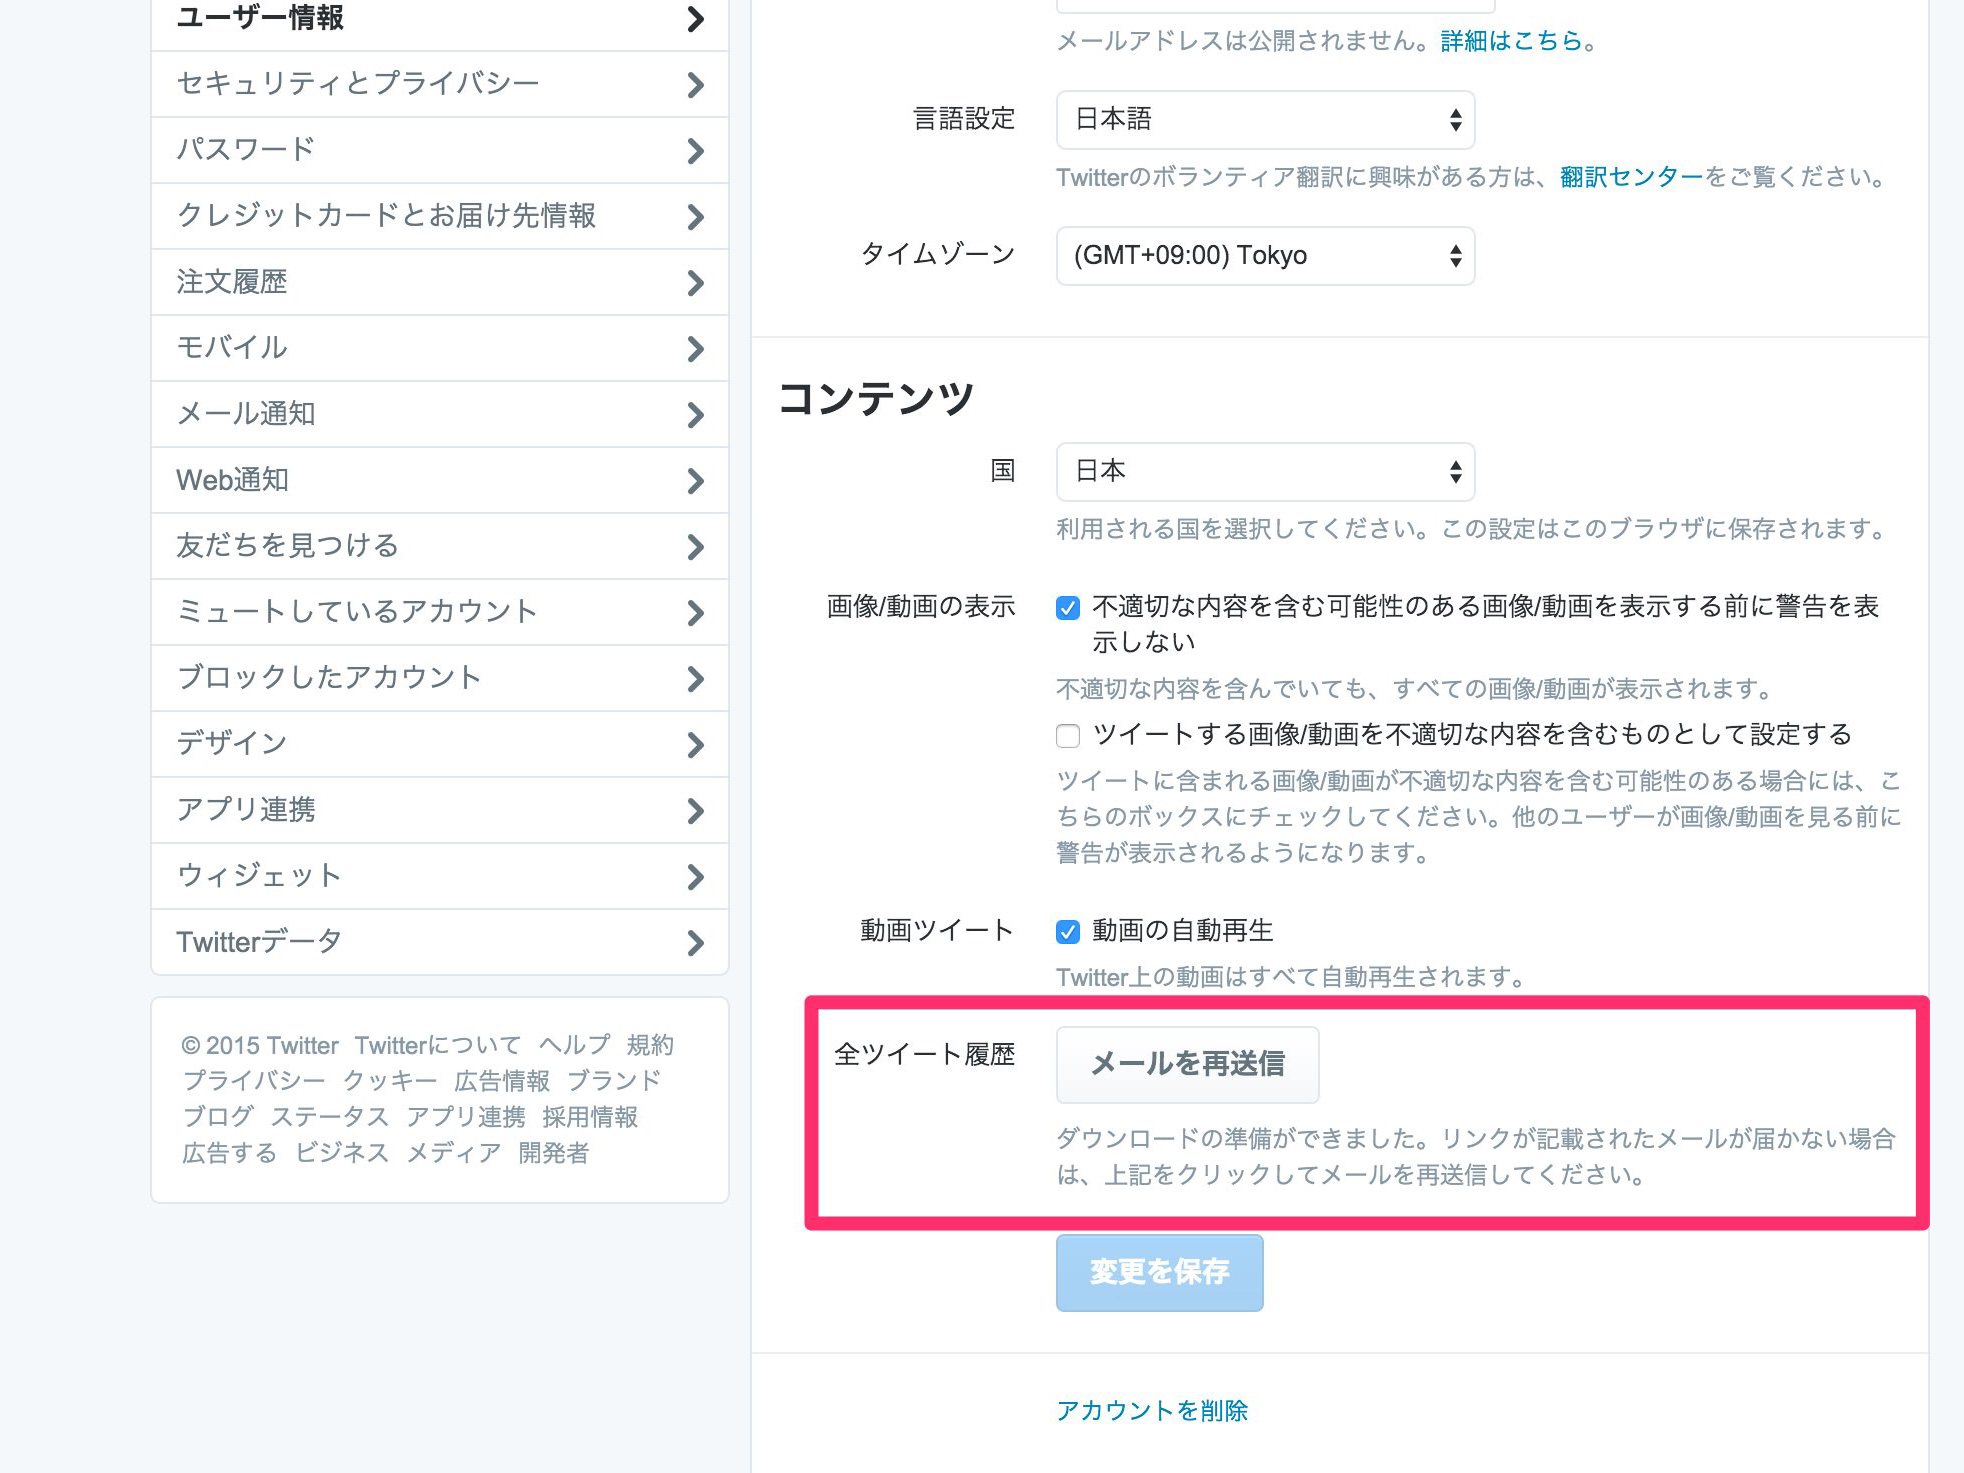Click chevron arrow beside ミュートしているアカウント
This screenshot has height=1473, width=1964.
click(696, 613)
